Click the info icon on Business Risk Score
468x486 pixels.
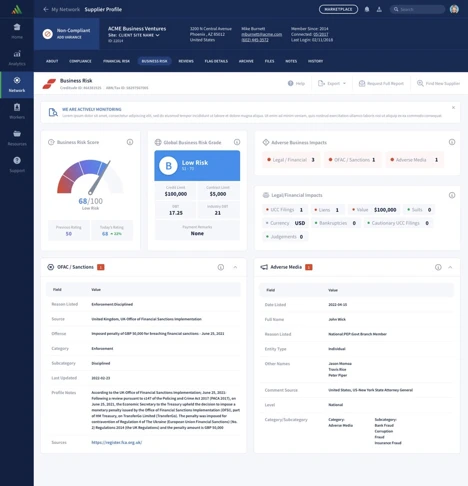point(130,142)
